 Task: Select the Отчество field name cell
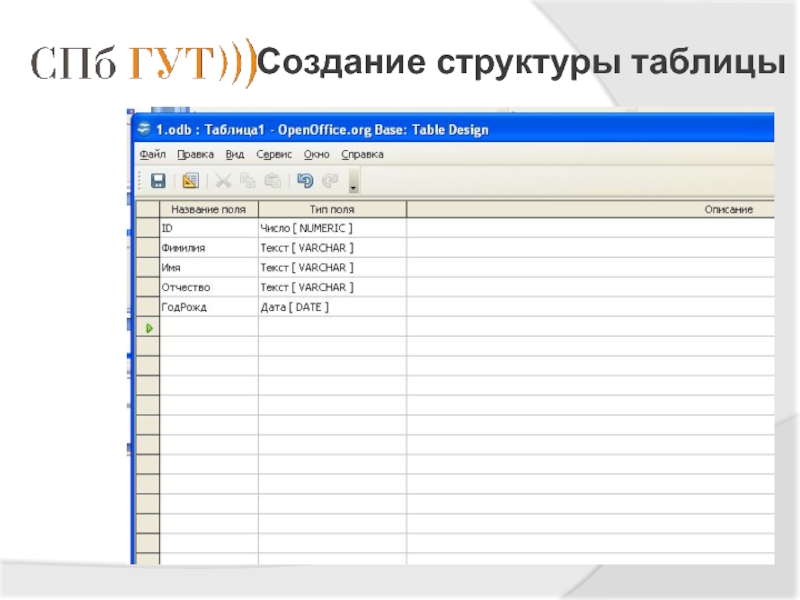pyautogui.click(x=209, y=287)
